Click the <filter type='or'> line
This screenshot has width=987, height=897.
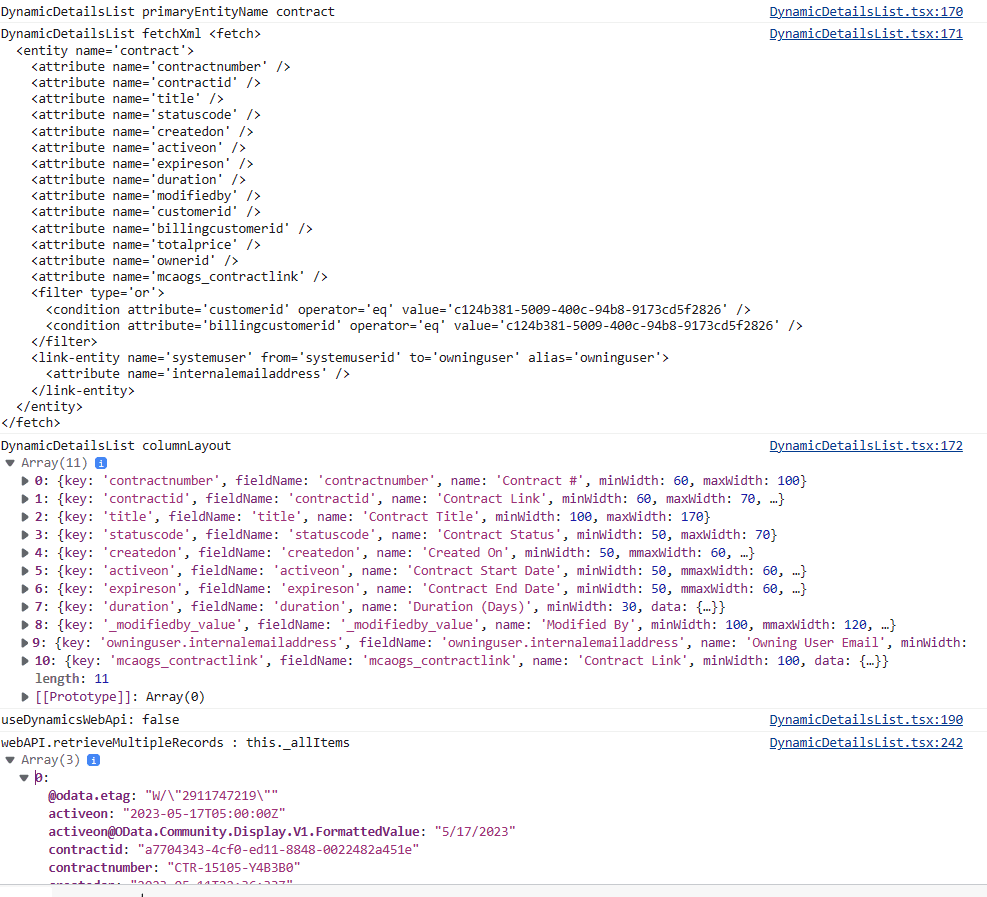point(98,293)
